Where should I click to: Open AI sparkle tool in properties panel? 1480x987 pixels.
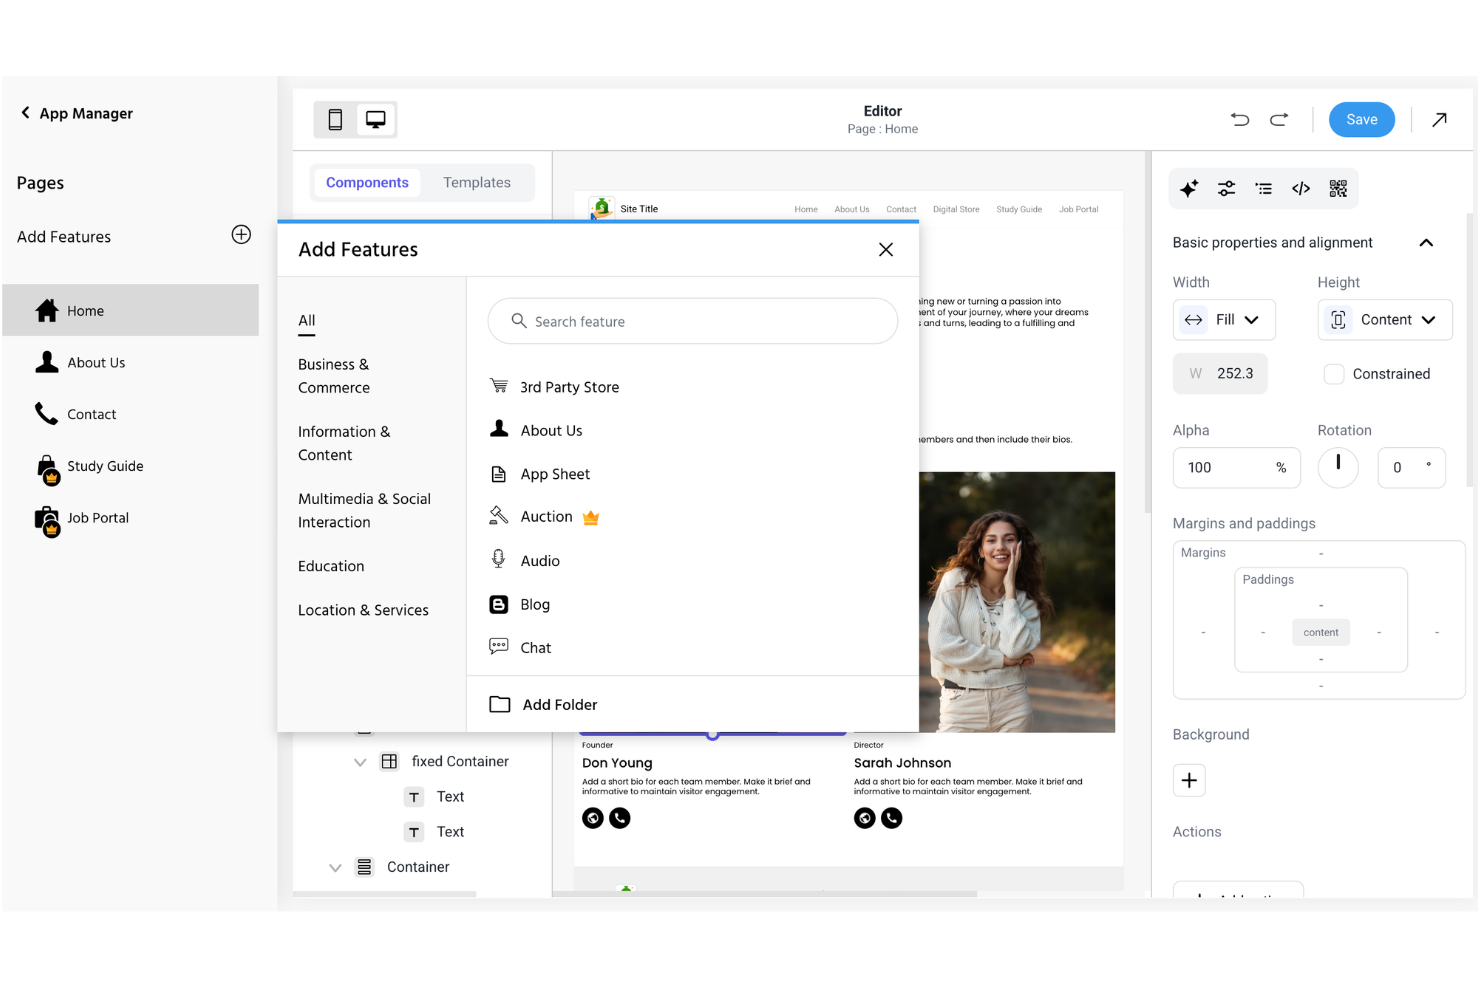point(1189,189)
